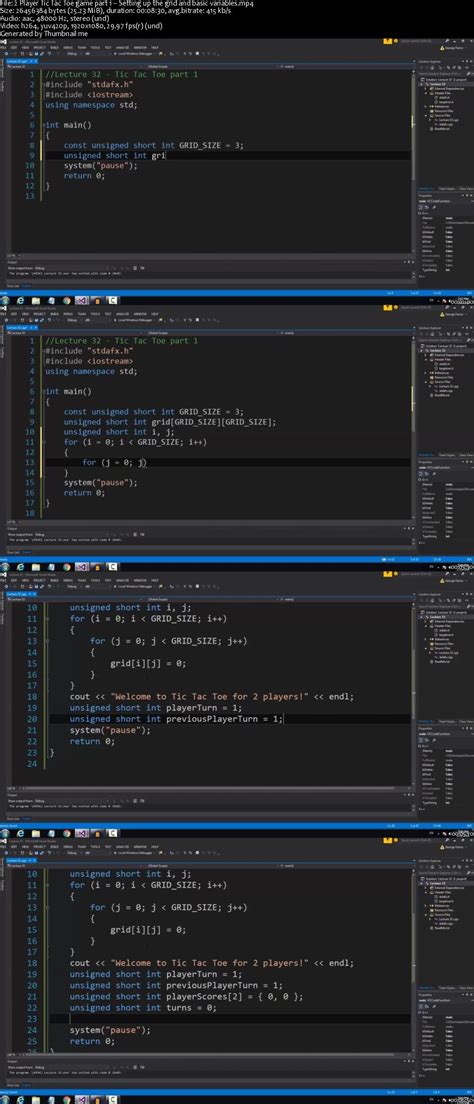Click code line 'unsigned short int gri'
This screenshot has height=1104, width=474.
pos(114,155)
